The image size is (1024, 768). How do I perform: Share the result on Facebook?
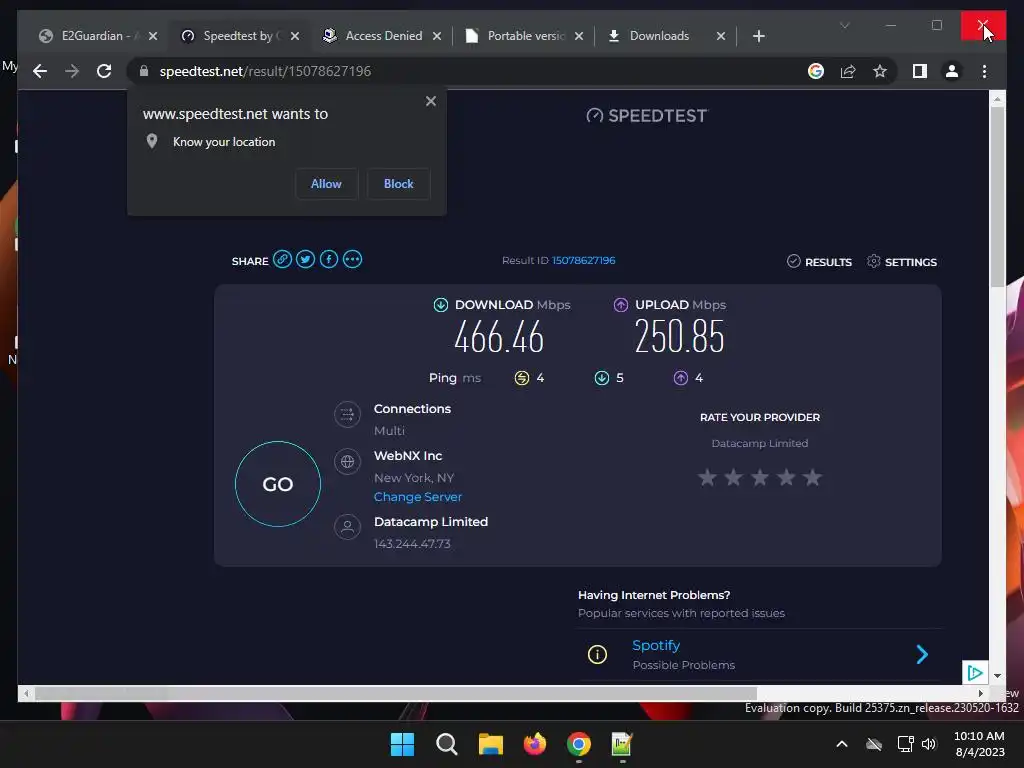(x=328, y=259)
